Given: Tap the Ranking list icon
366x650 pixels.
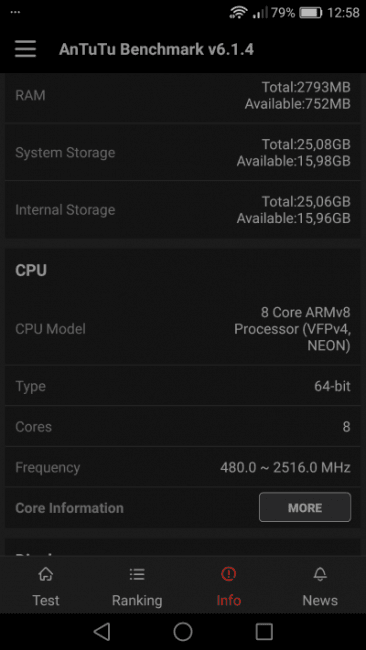Looking at the screenshot, I should point(137,574).
